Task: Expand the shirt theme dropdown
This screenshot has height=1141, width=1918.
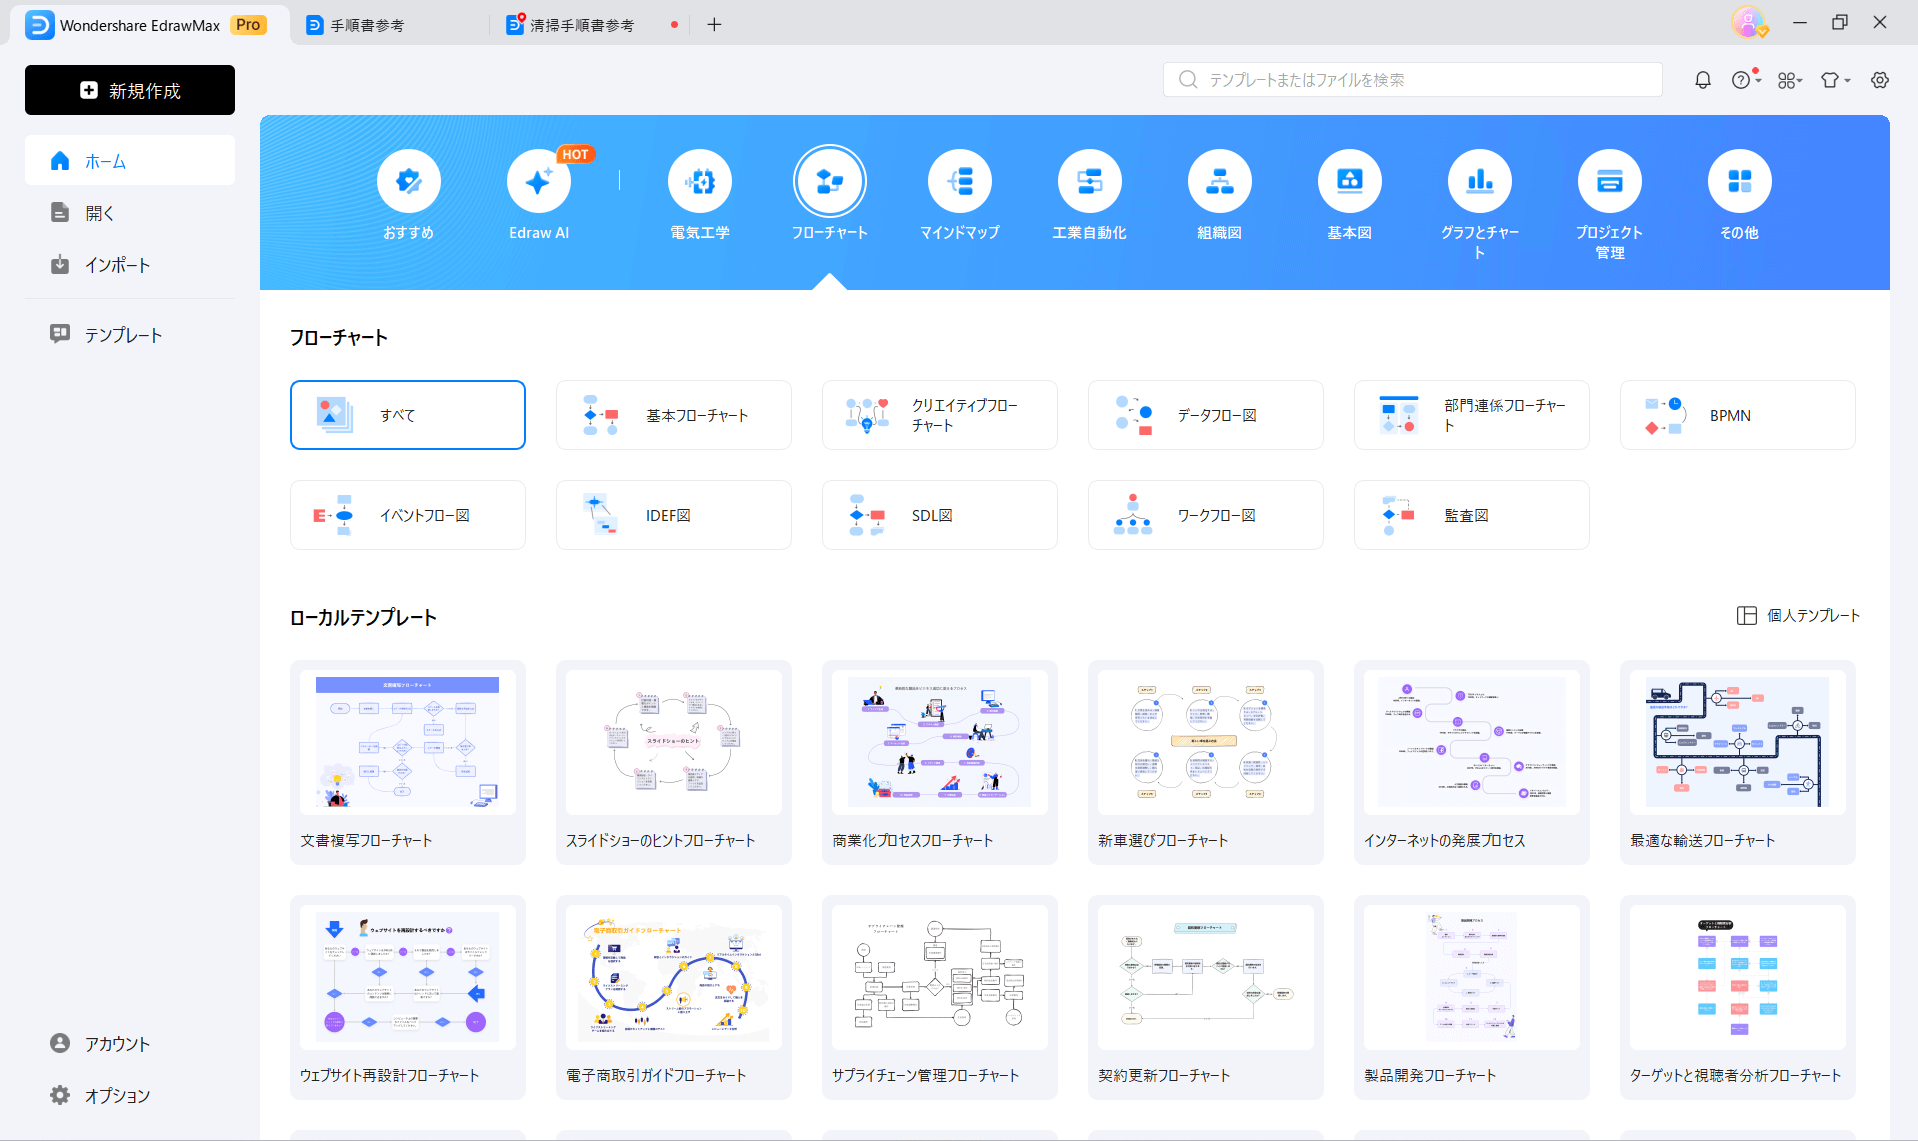Action: tap(1835, 80)
